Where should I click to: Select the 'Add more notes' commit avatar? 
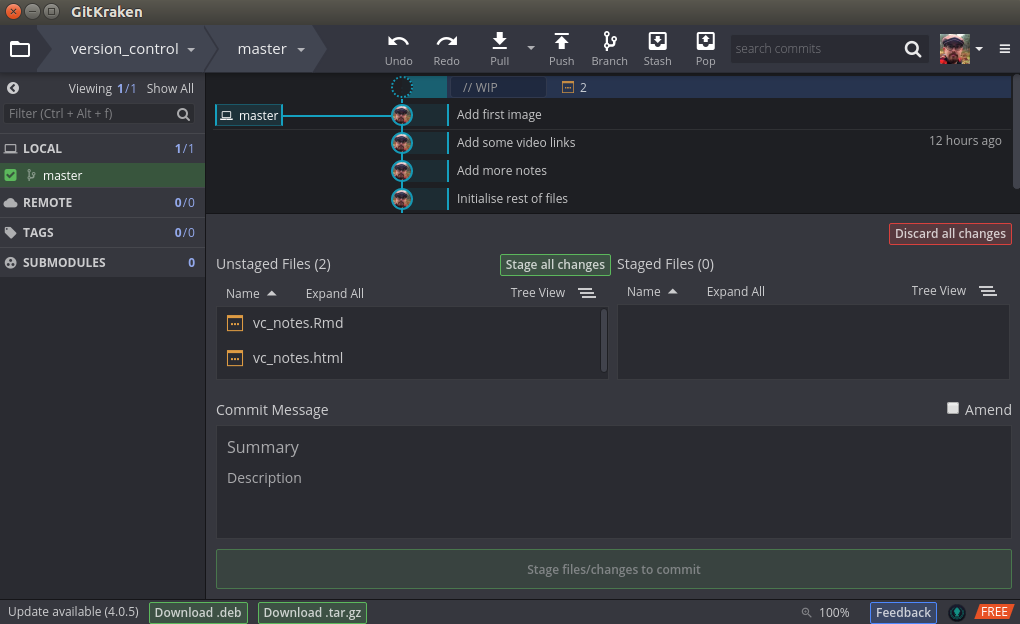(401, 170)
